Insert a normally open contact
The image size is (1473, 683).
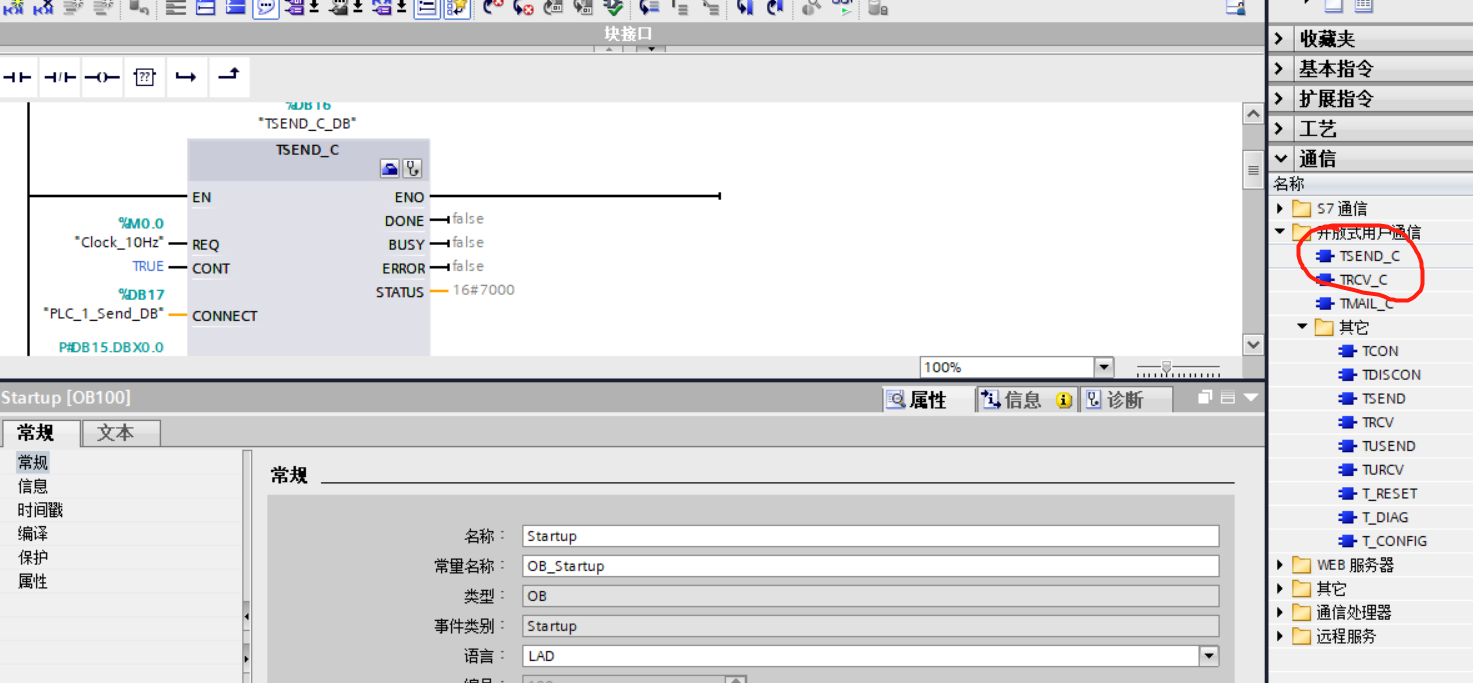[17, 76]
